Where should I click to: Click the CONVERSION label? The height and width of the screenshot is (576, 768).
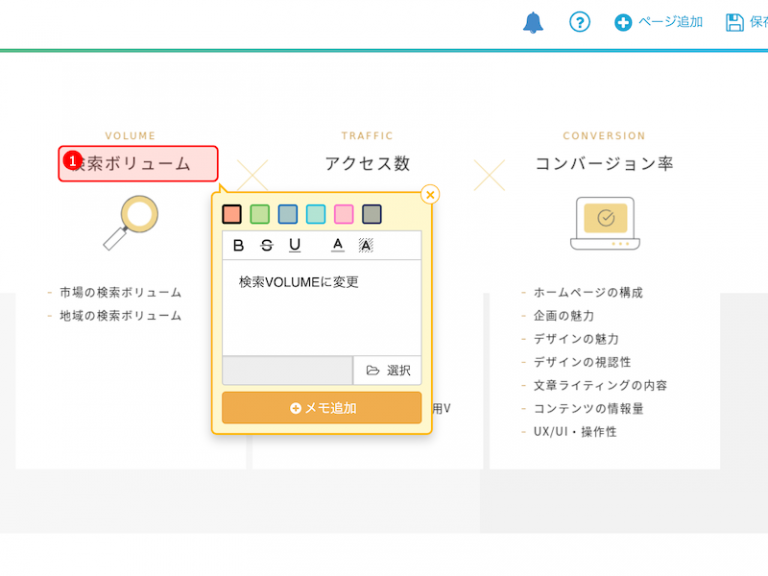point(604,136)
